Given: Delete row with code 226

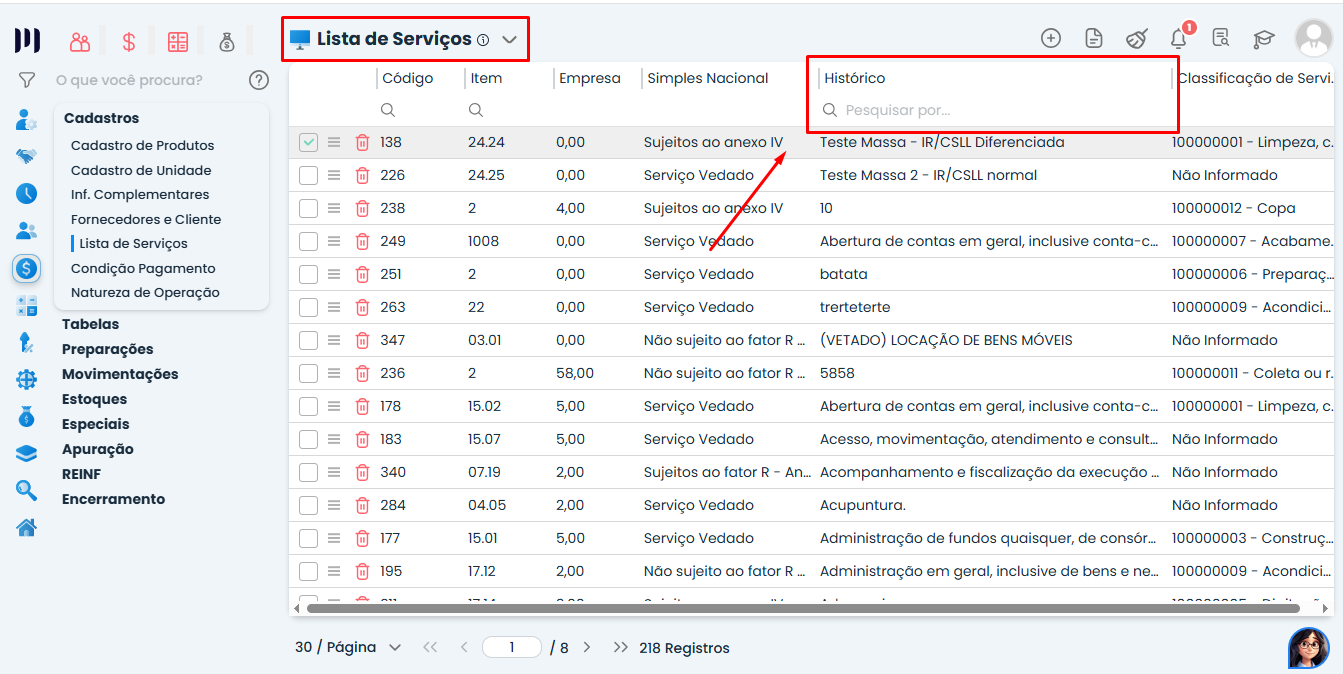Looking at the screenshot, I should tap(362, 176).
